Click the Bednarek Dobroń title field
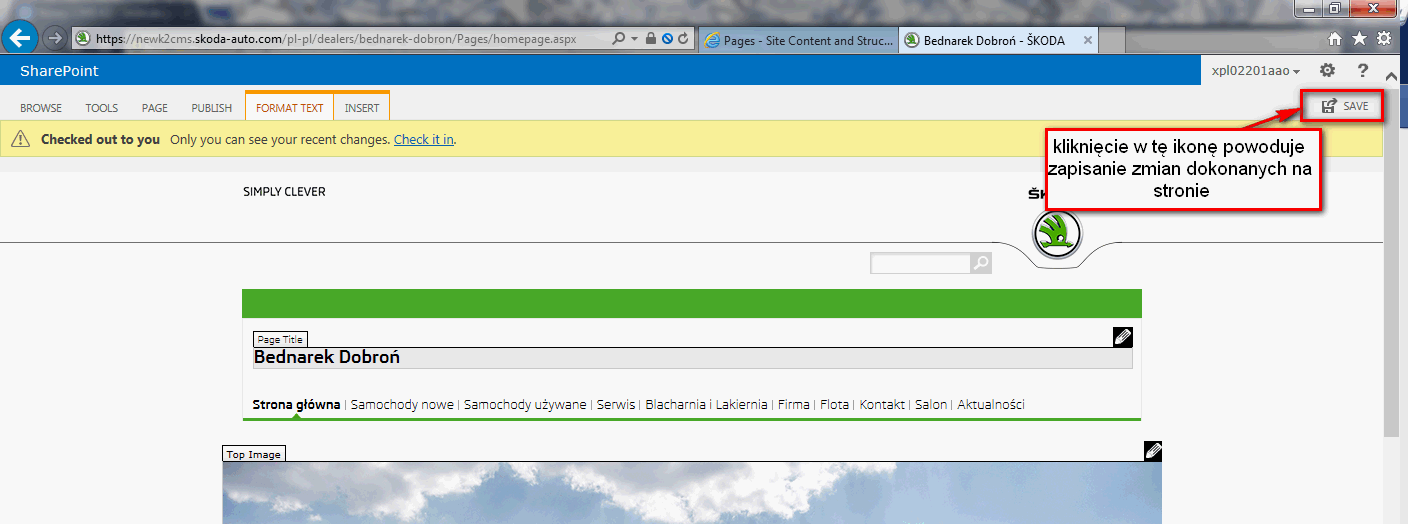 pos(692,357)
